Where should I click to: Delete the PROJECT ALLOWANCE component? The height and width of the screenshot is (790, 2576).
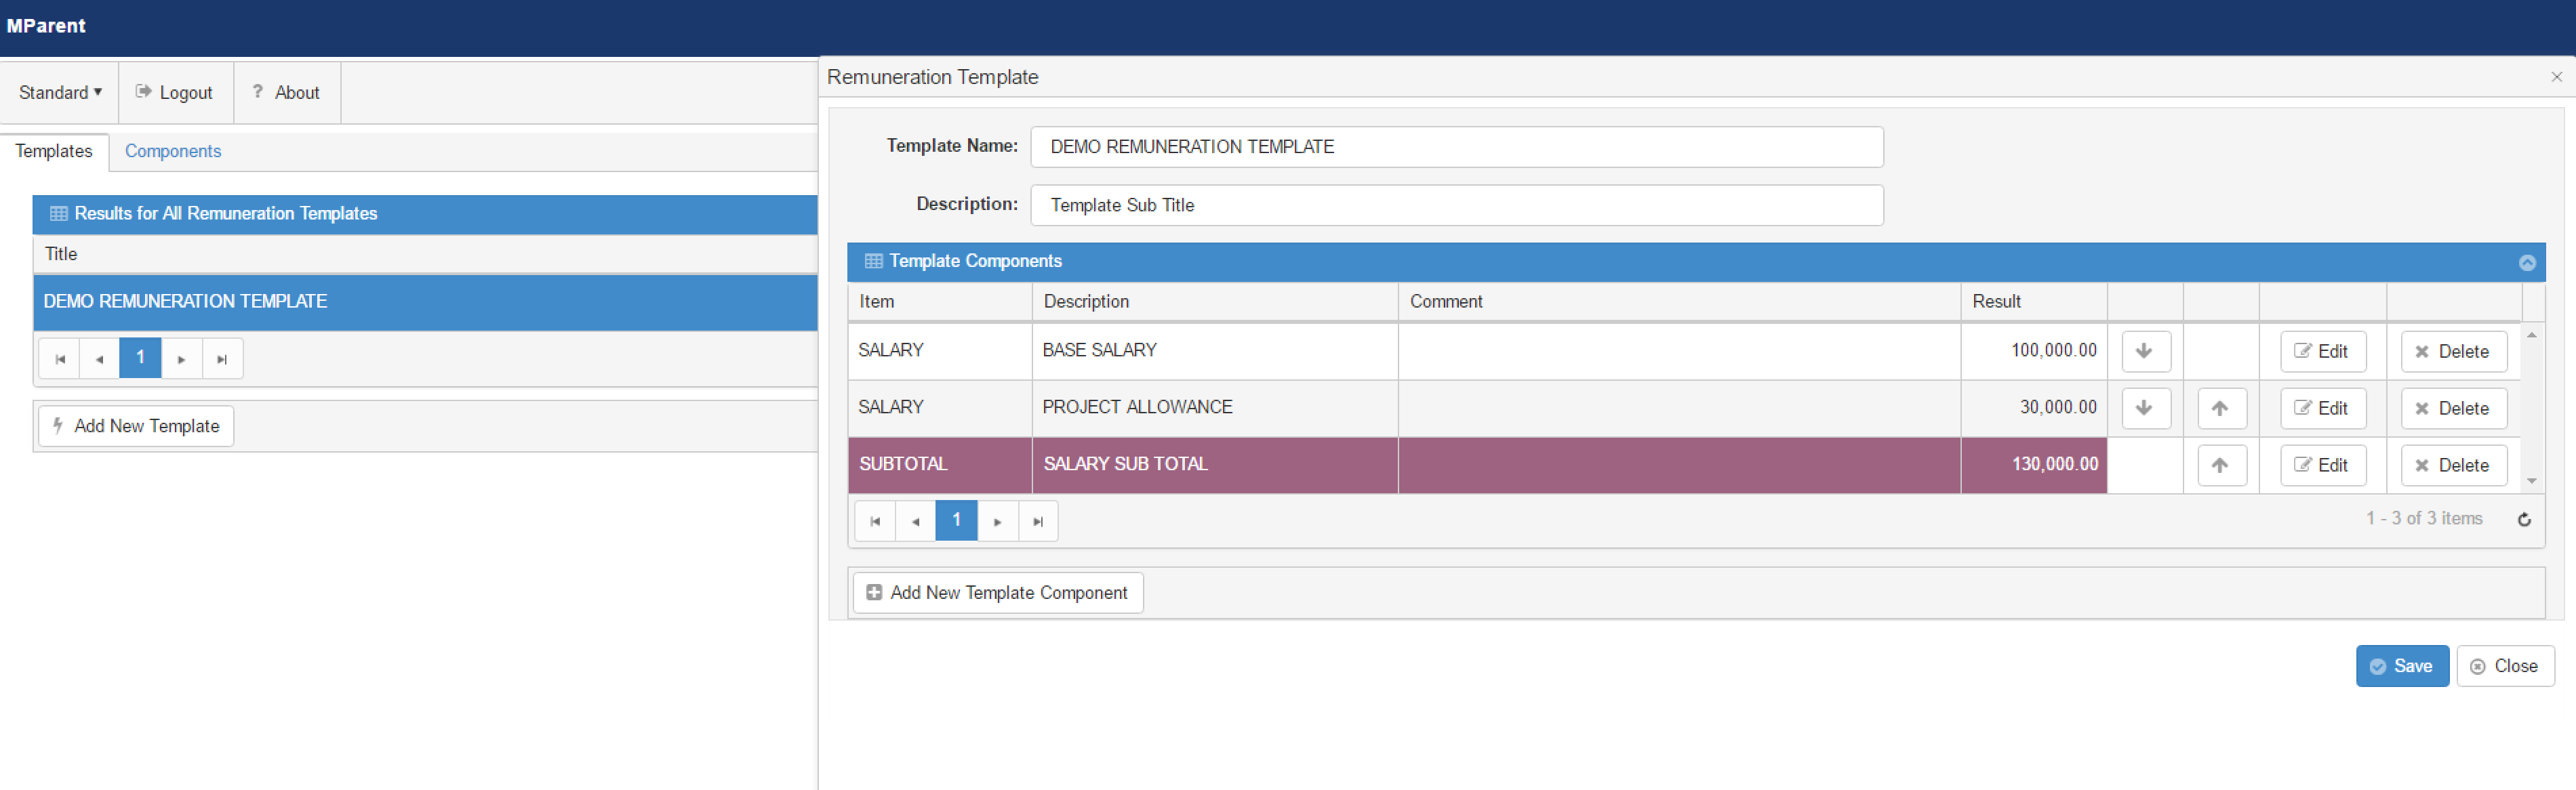coord(2453,408)
